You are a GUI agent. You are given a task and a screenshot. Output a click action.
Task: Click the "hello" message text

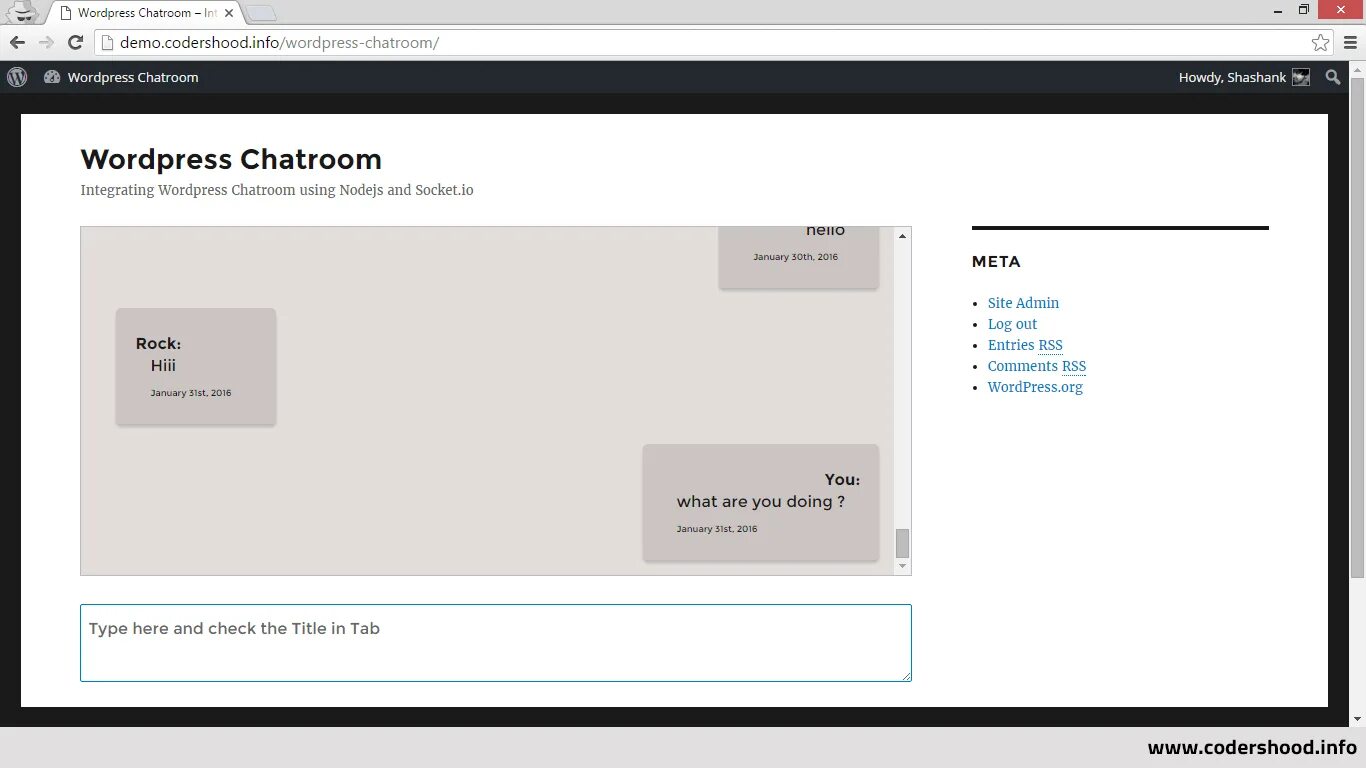[x=825, y=231]
